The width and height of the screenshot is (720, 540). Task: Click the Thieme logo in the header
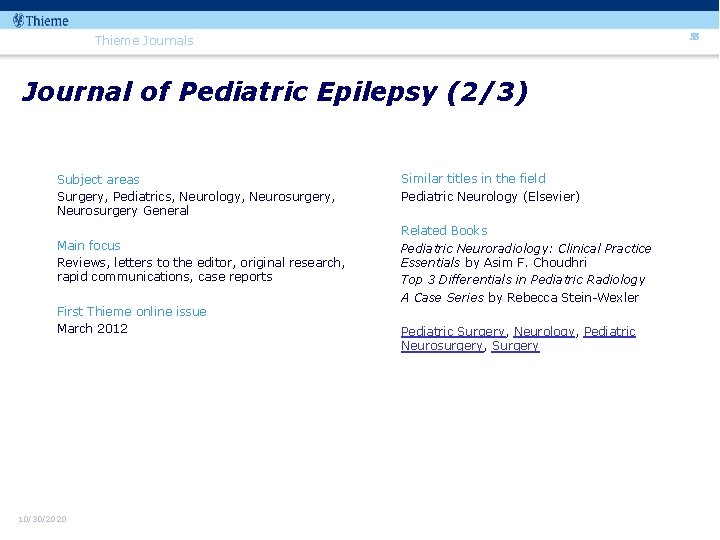[x=40, y=21]
